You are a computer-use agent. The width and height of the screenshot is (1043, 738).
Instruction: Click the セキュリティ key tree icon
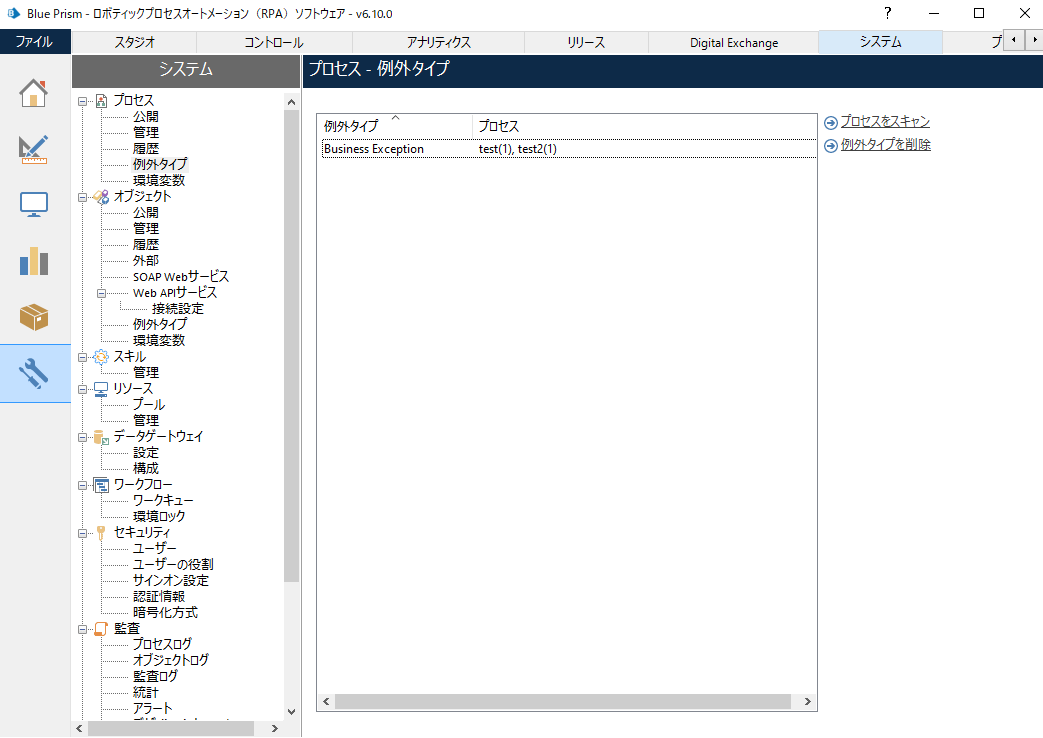pos(101,533)
